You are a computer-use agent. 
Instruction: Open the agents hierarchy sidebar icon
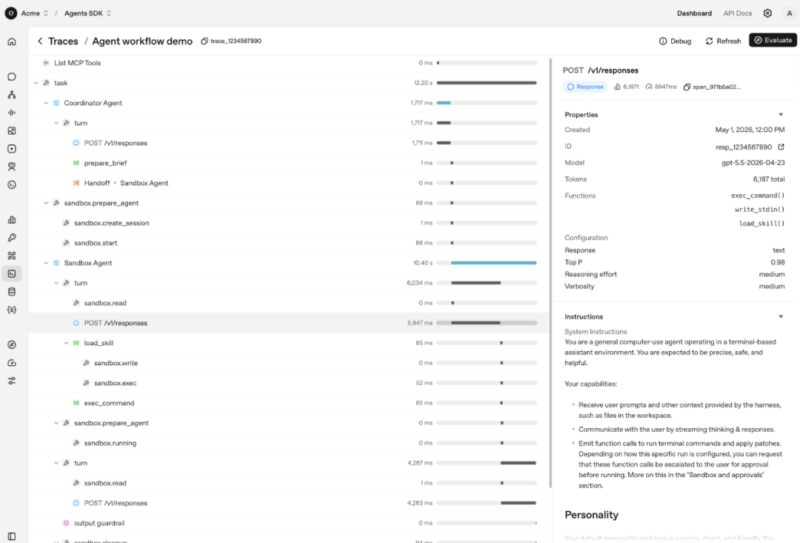pos(12,94)
